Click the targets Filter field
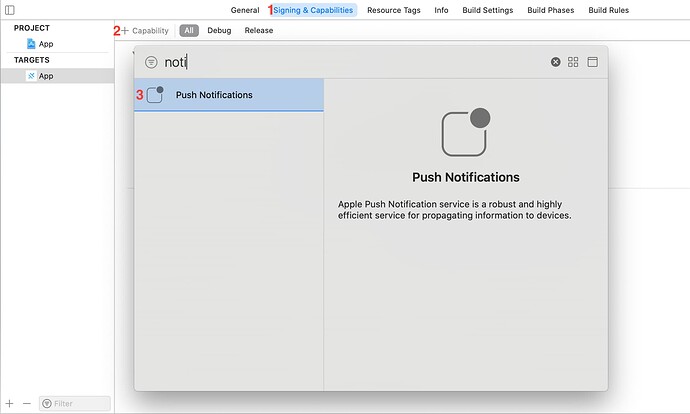Viewport: 690px width, 414px height. coord(75,403)
